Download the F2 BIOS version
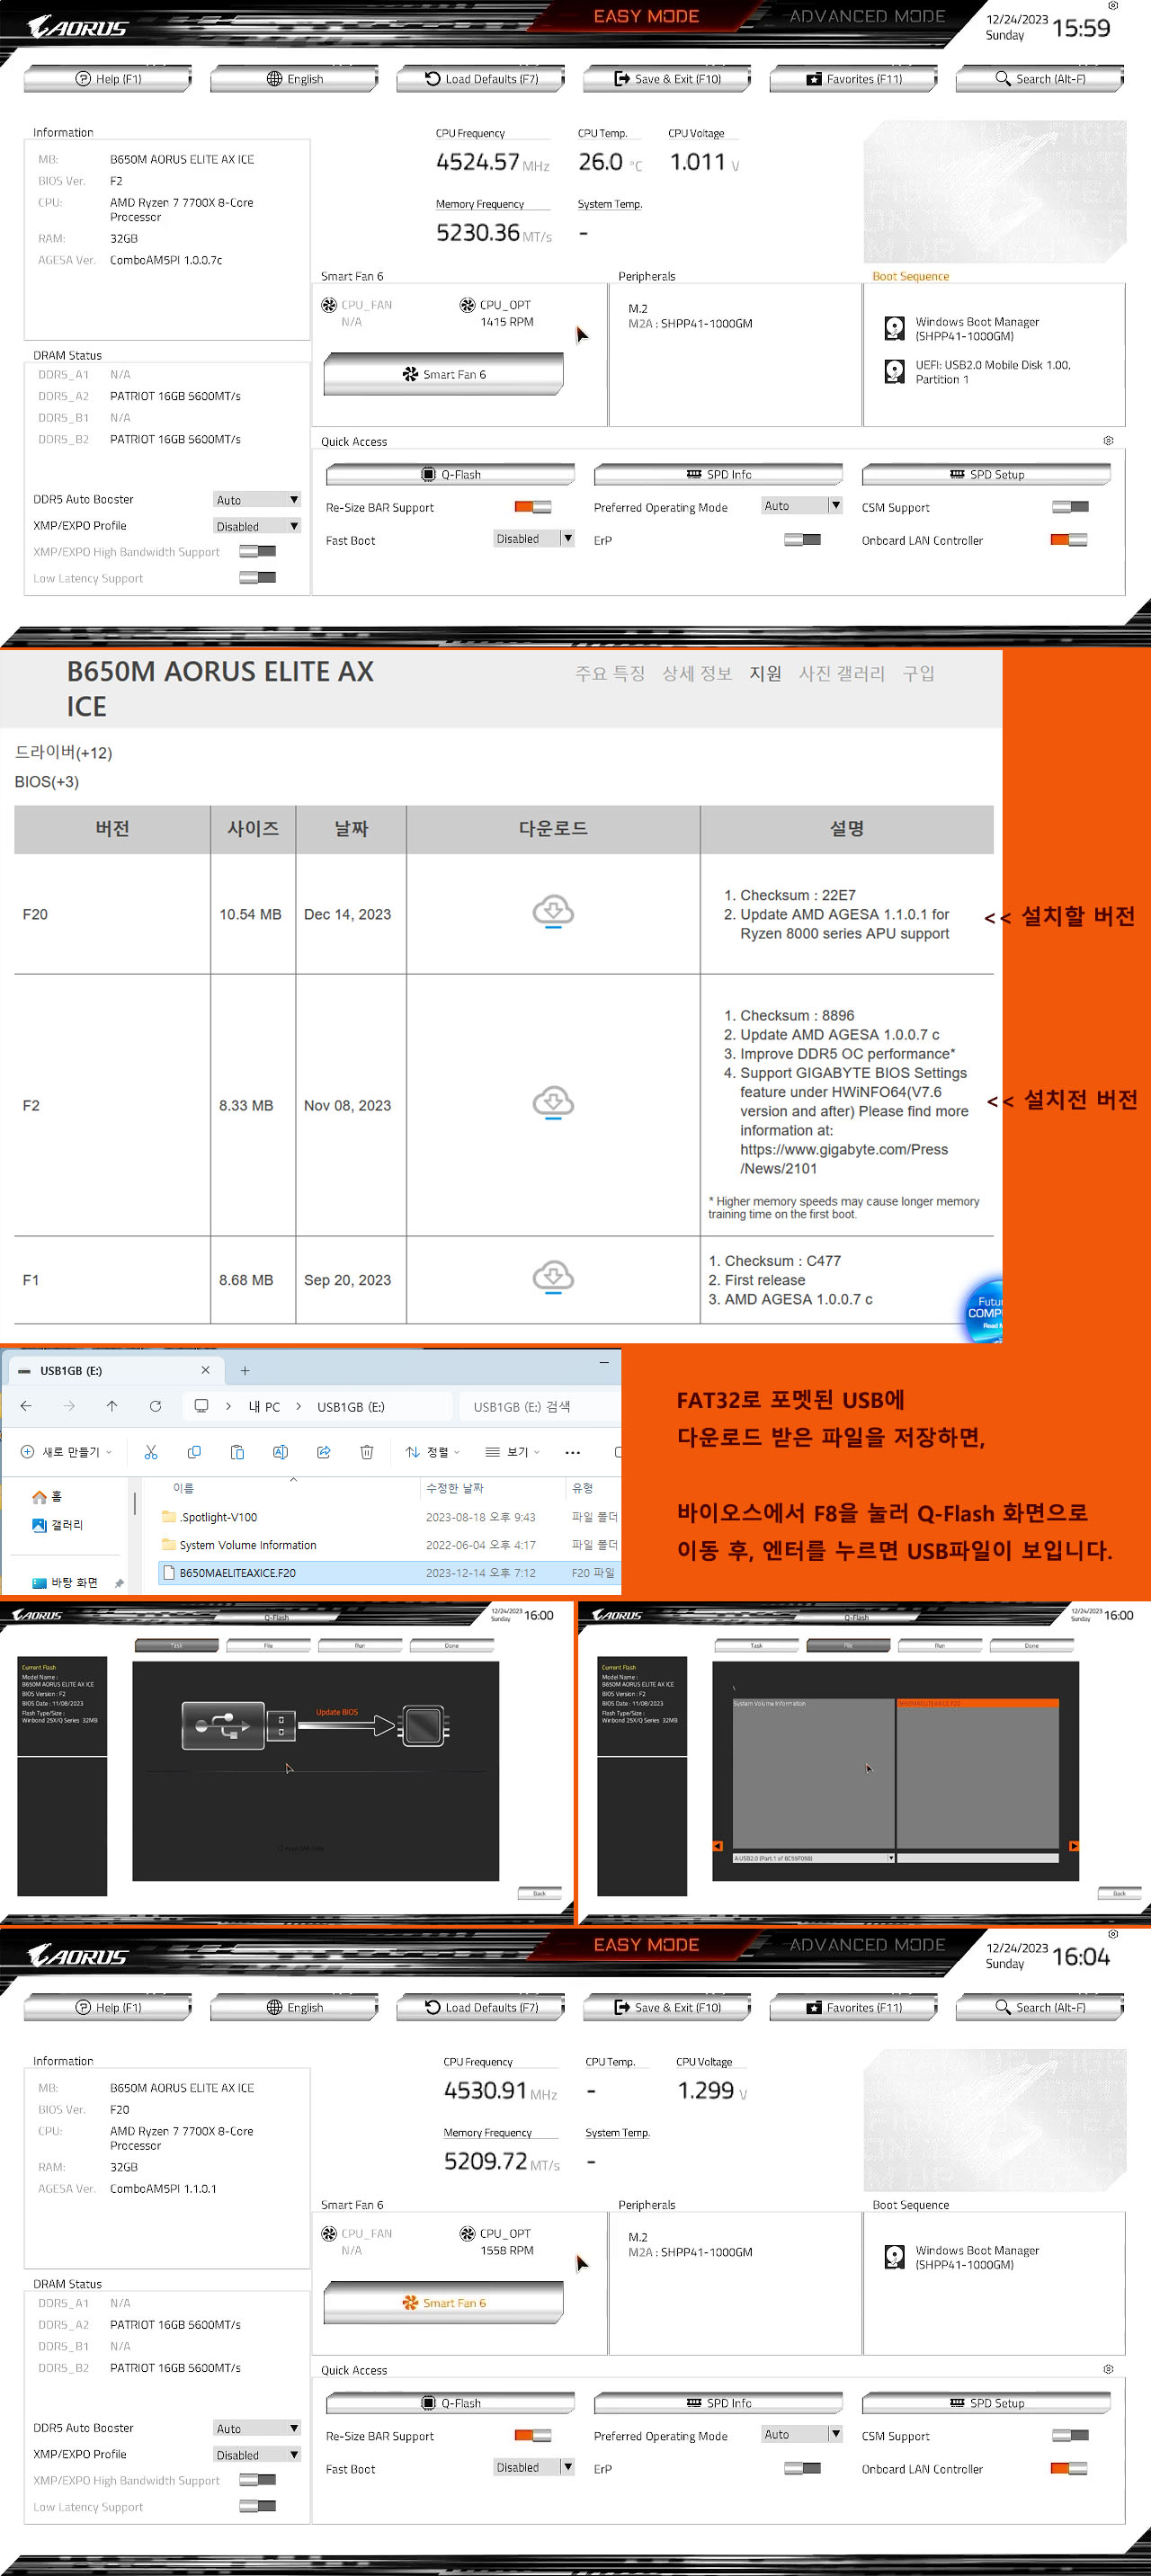The height and width of the screenshot is (2576, 1151). [x=552, y=1103]
